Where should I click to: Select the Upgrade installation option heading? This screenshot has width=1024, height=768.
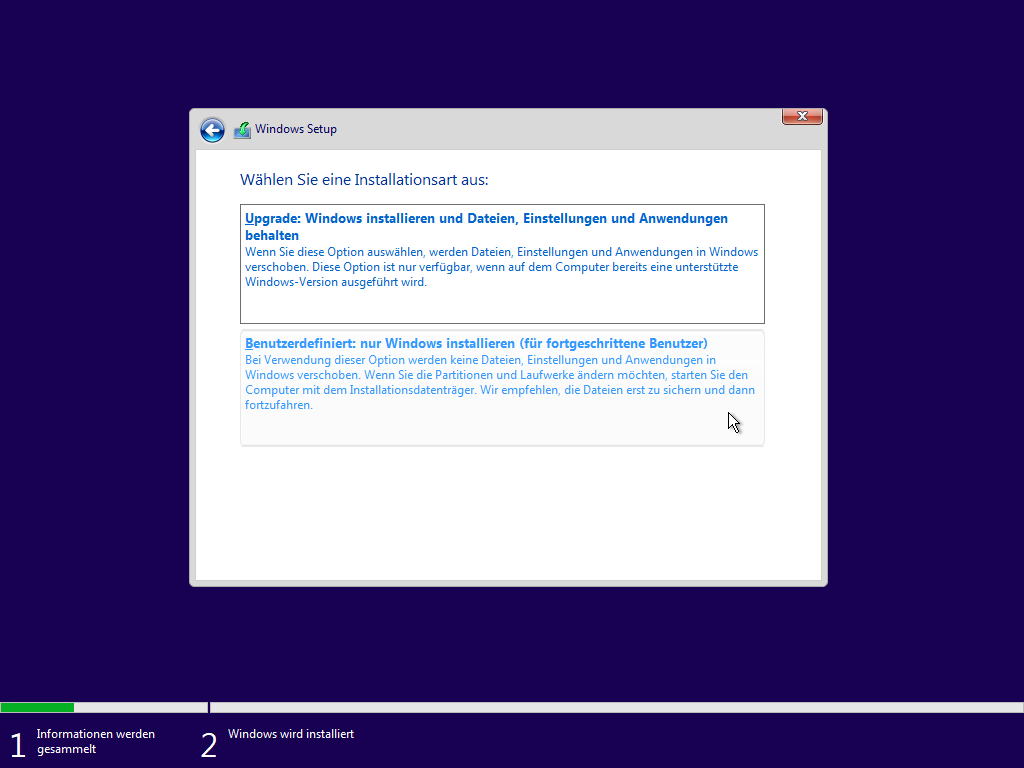[x=486, y=218]
